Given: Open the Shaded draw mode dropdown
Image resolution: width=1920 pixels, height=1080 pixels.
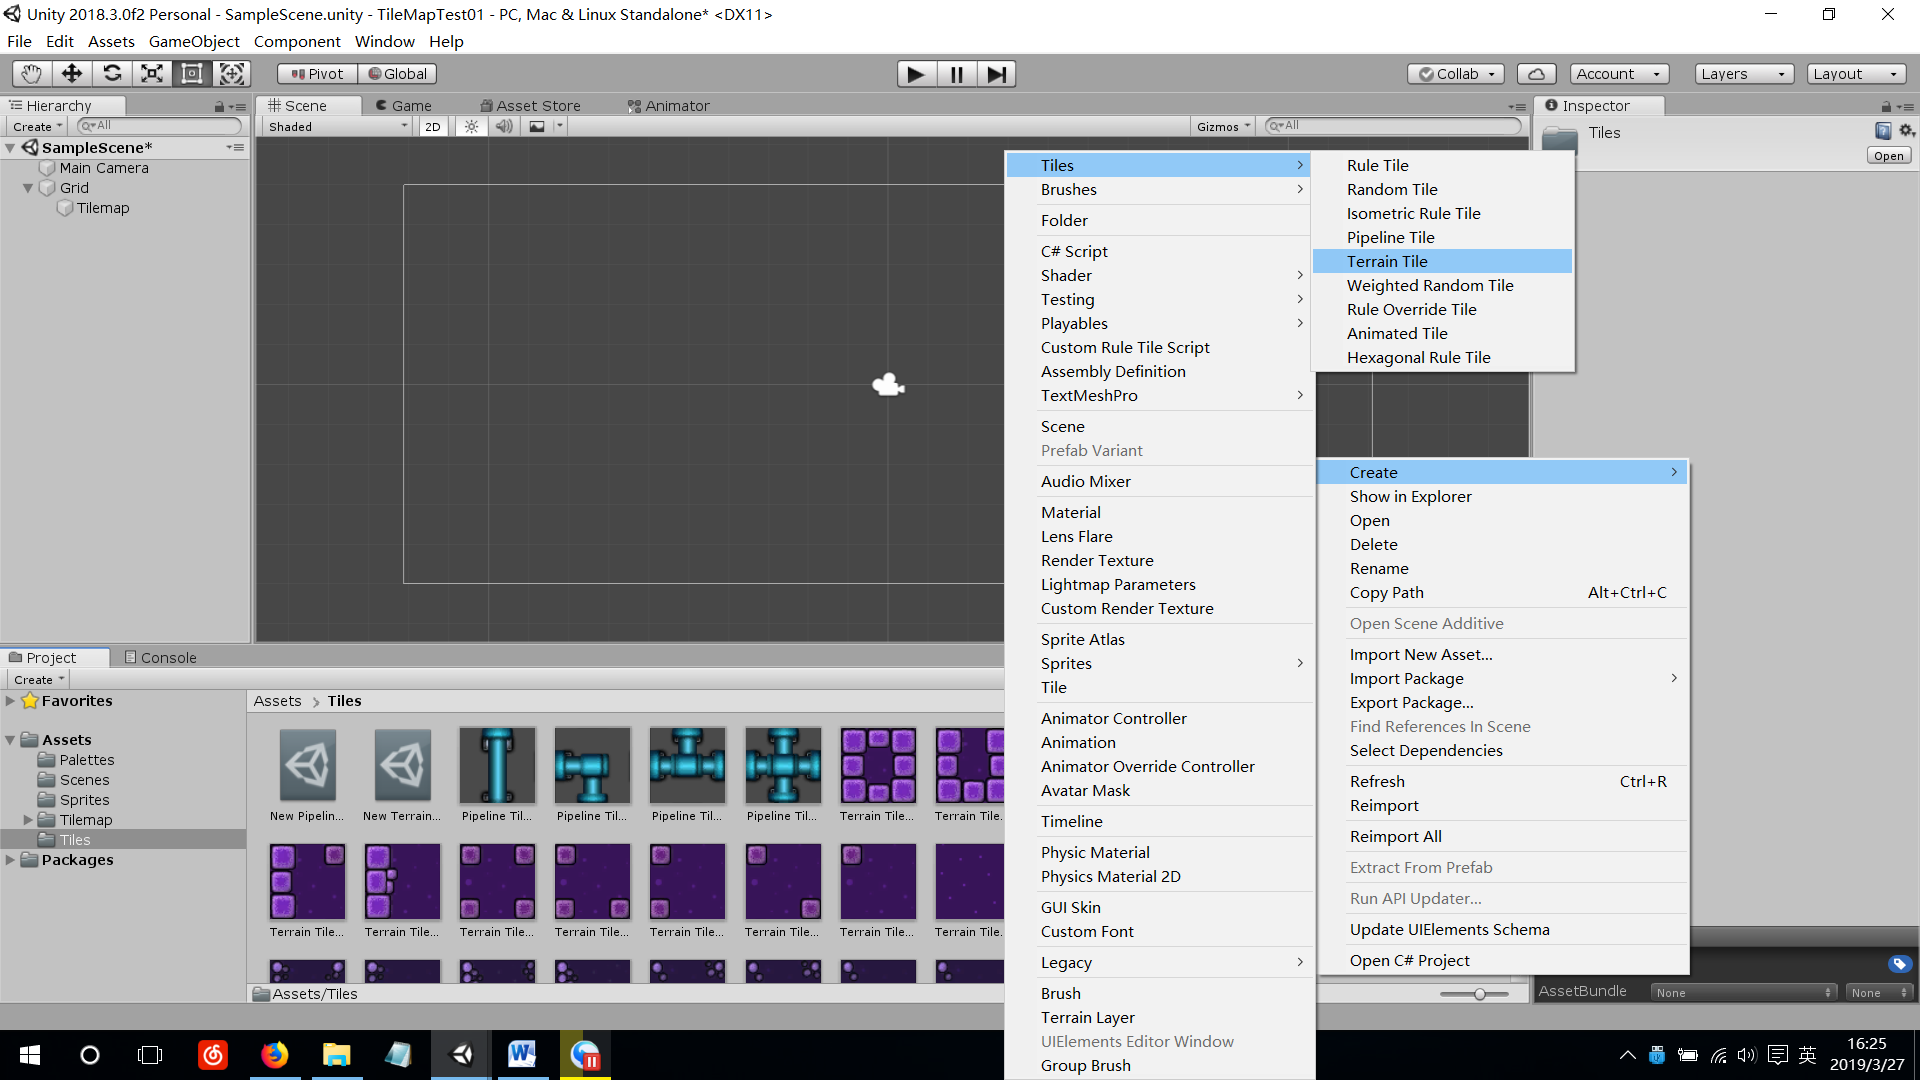Looking at the screenshot, I should click(x=337, y=127).
